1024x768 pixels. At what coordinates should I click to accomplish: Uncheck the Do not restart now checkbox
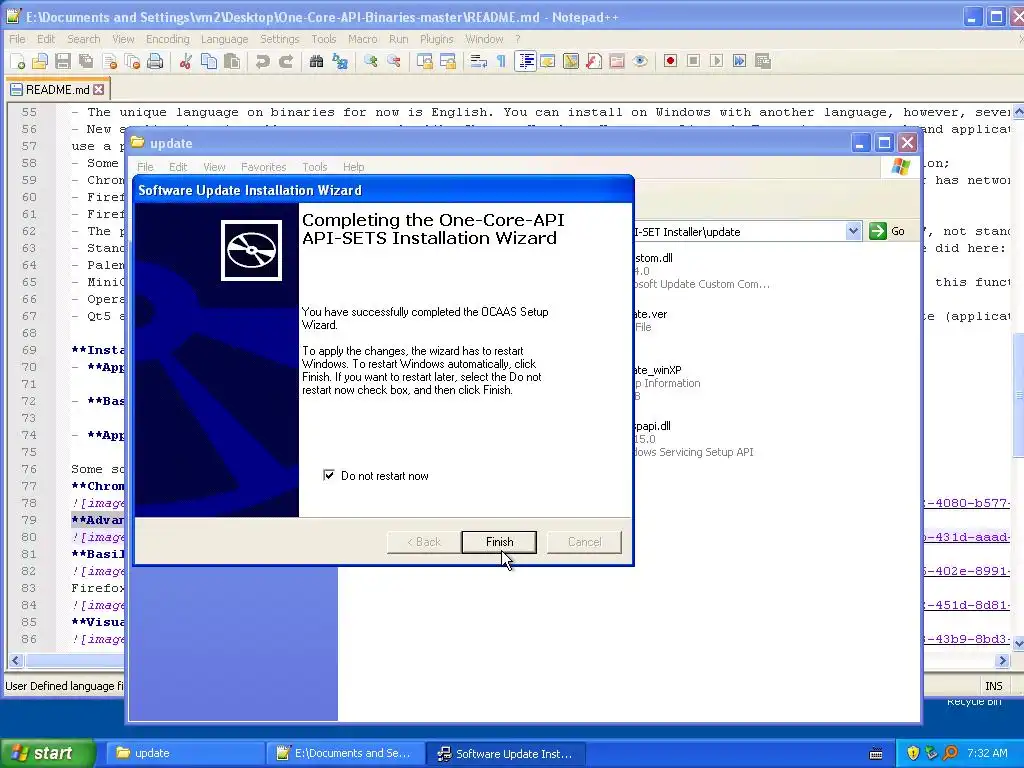328,475
